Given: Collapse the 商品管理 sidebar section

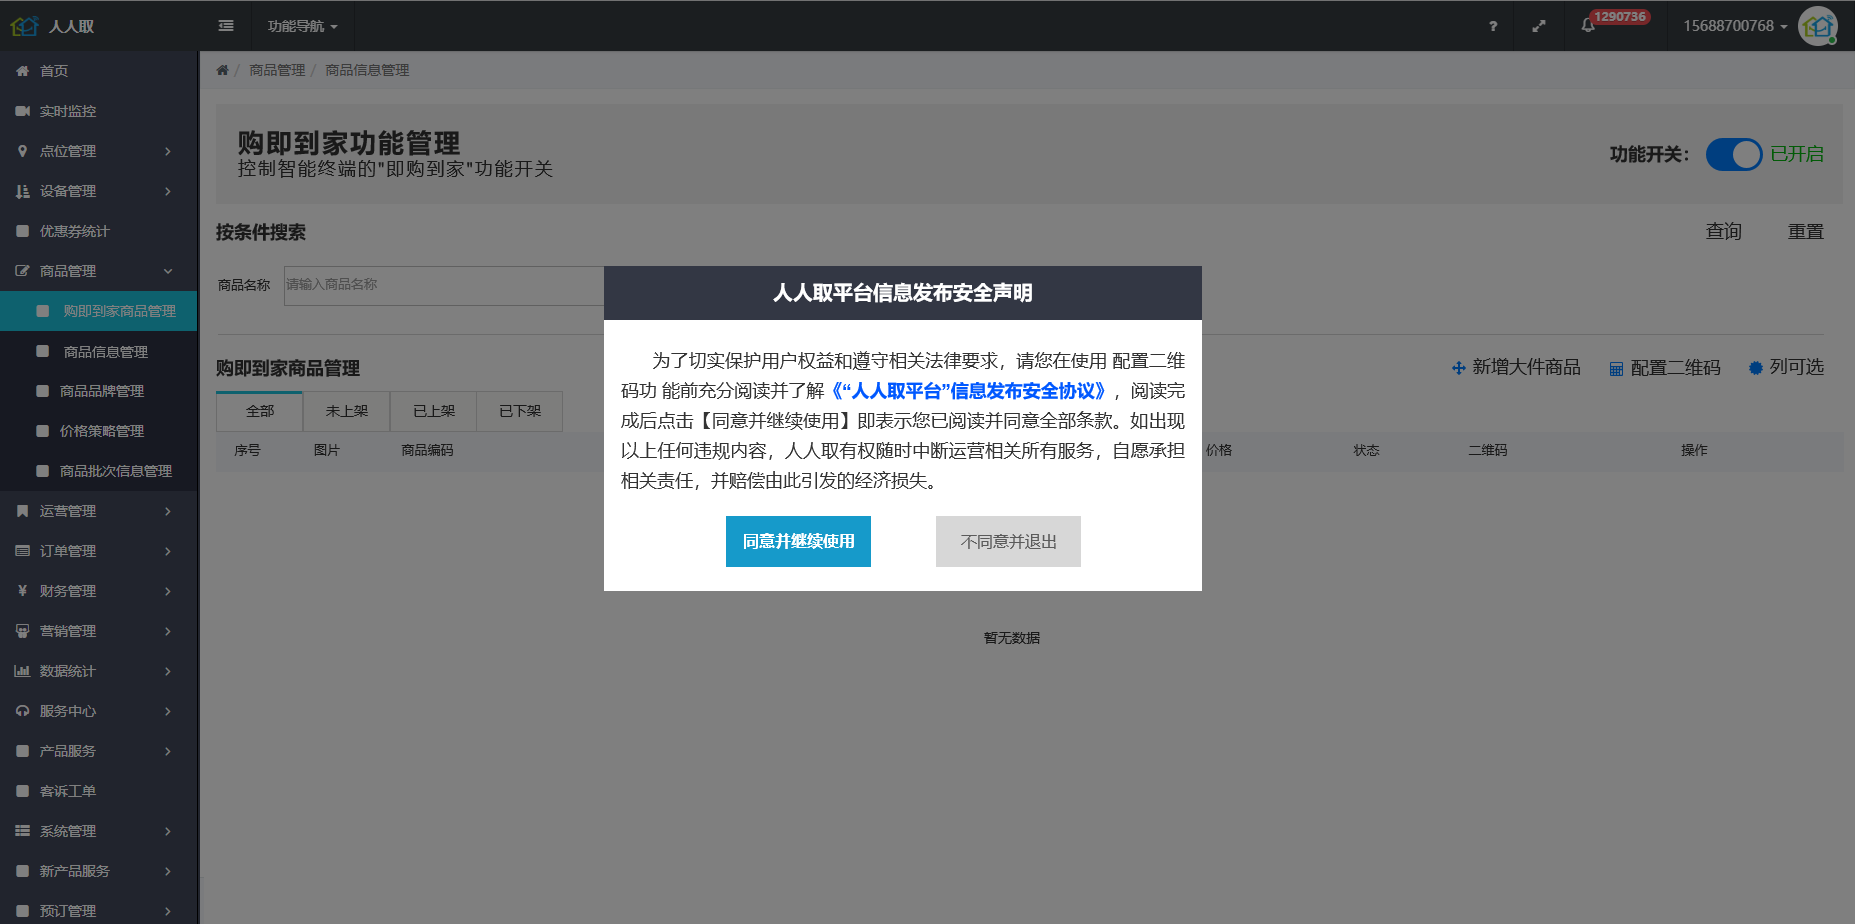Looking at the screenshot, I should [98, 271].
